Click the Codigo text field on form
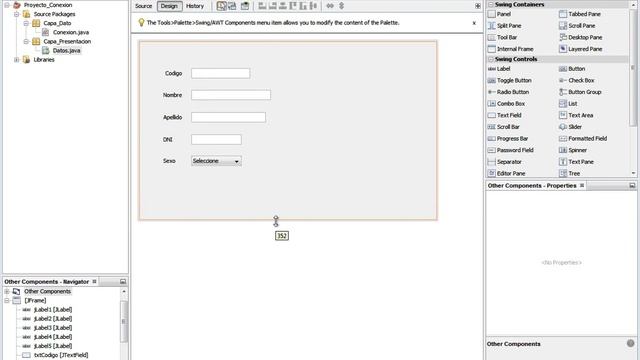Viewport: 640px width, 360px height. 220,73
